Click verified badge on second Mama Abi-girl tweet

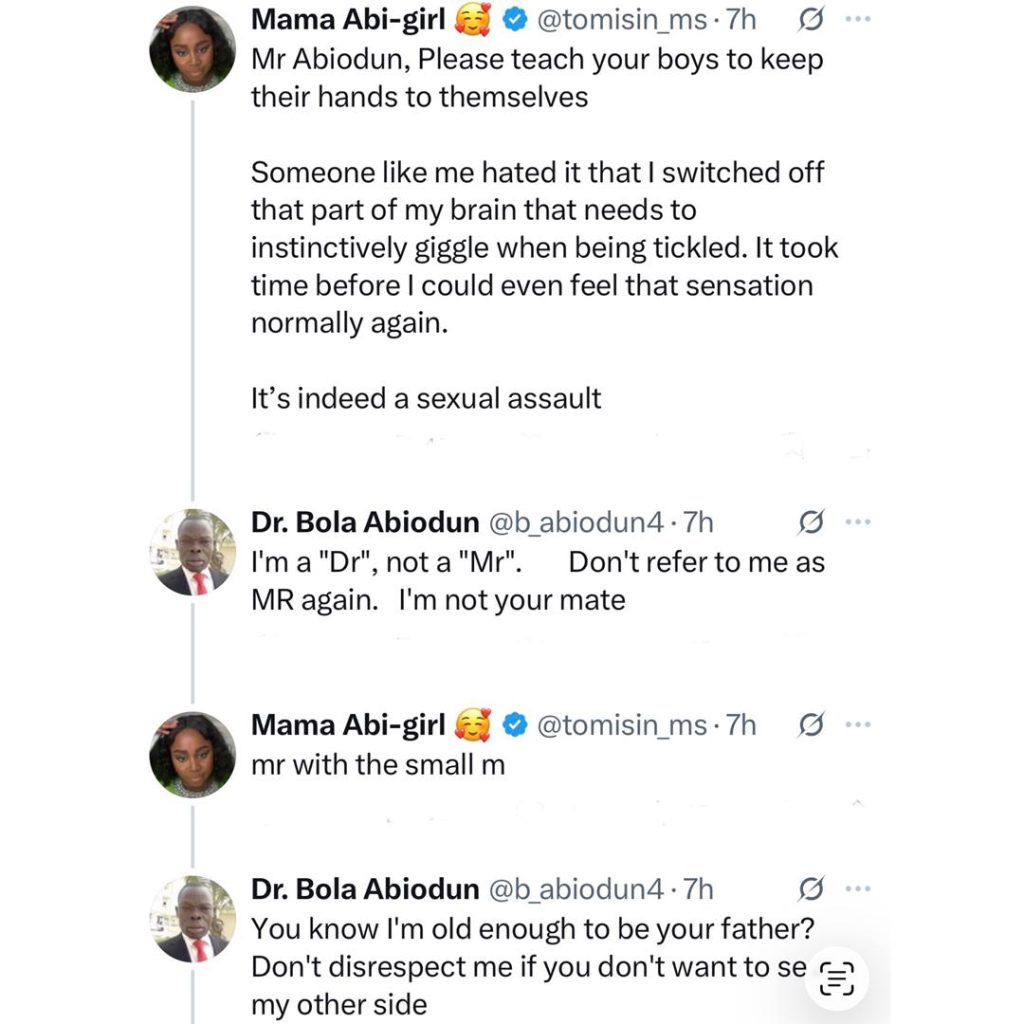coord(513,726)
